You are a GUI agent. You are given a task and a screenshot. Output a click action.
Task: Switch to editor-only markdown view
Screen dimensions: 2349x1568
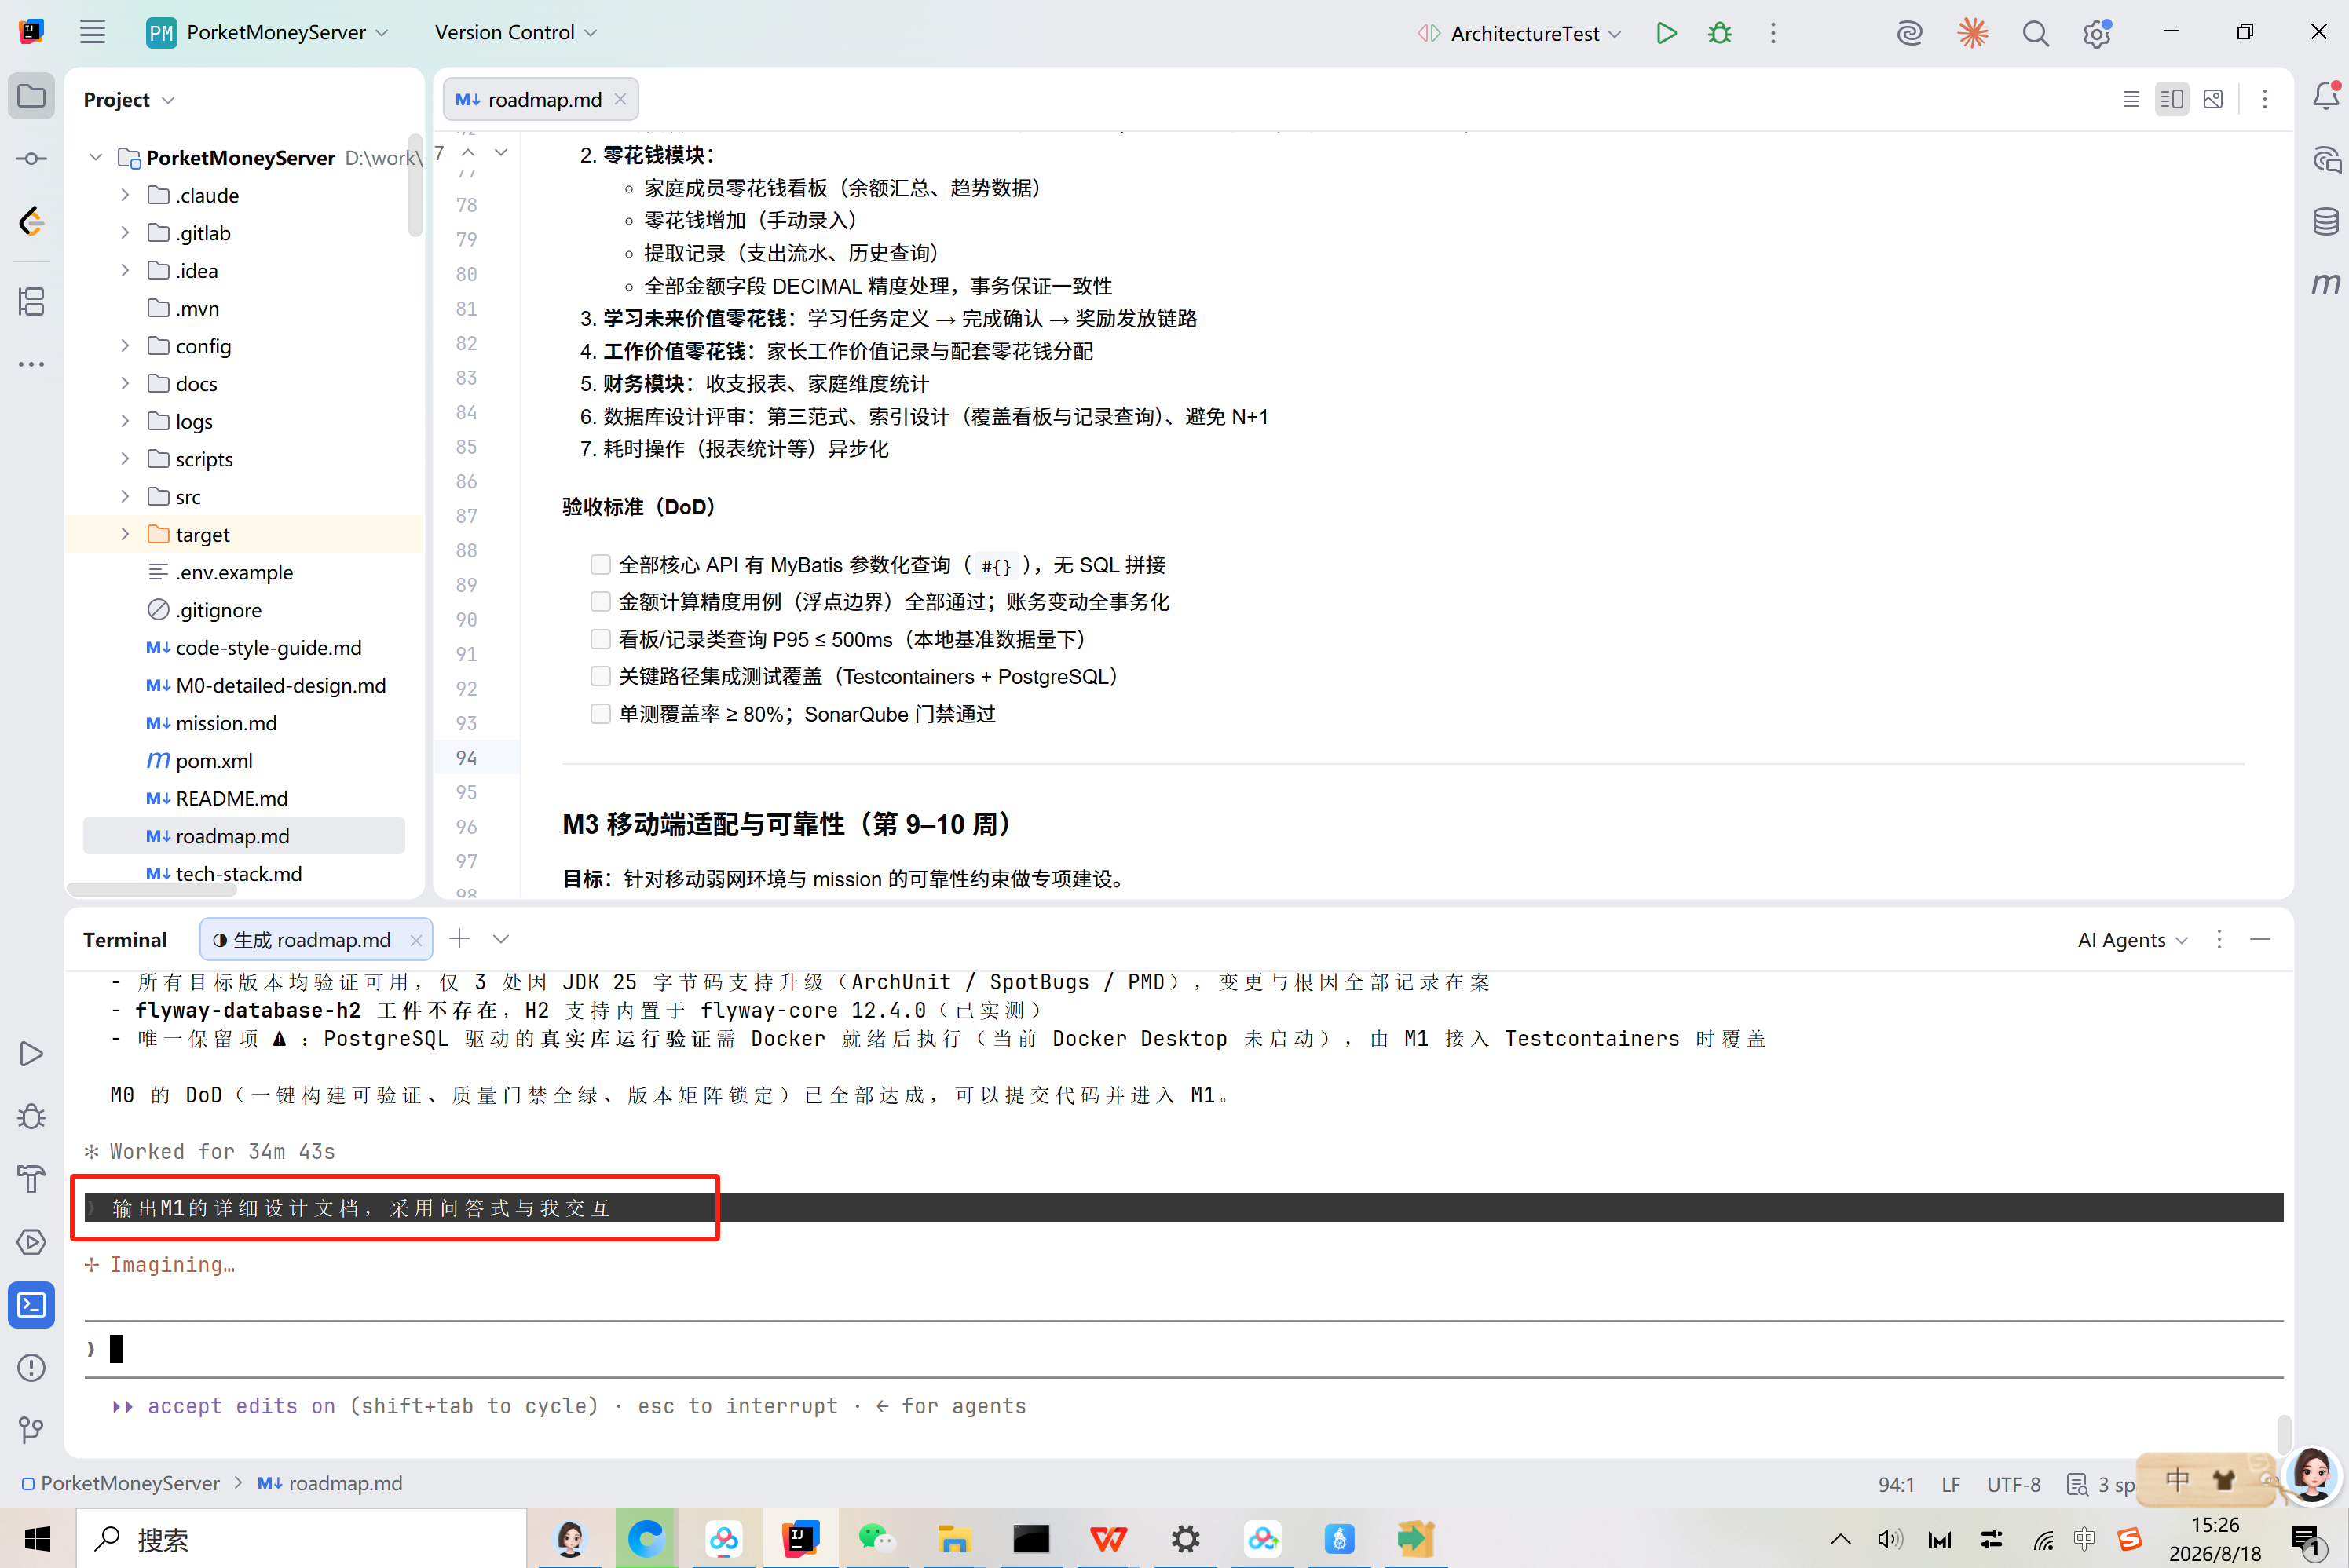click(x=2131, y=99)
